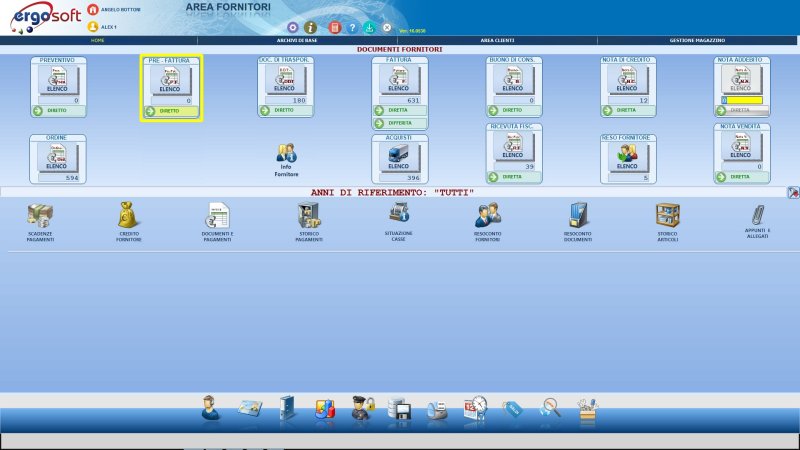
Task: Click the Ordine count 594
Action: 59,178
